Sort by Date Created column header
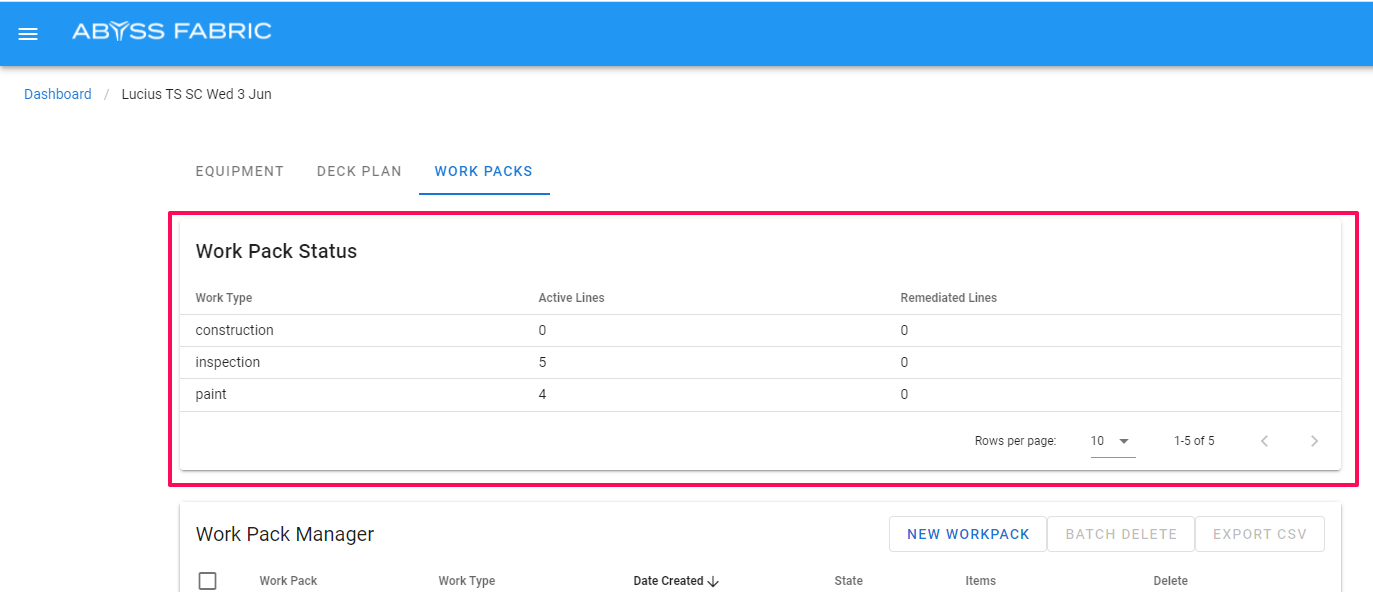This screenshot has height=592, width=1373. coord(667,581)
